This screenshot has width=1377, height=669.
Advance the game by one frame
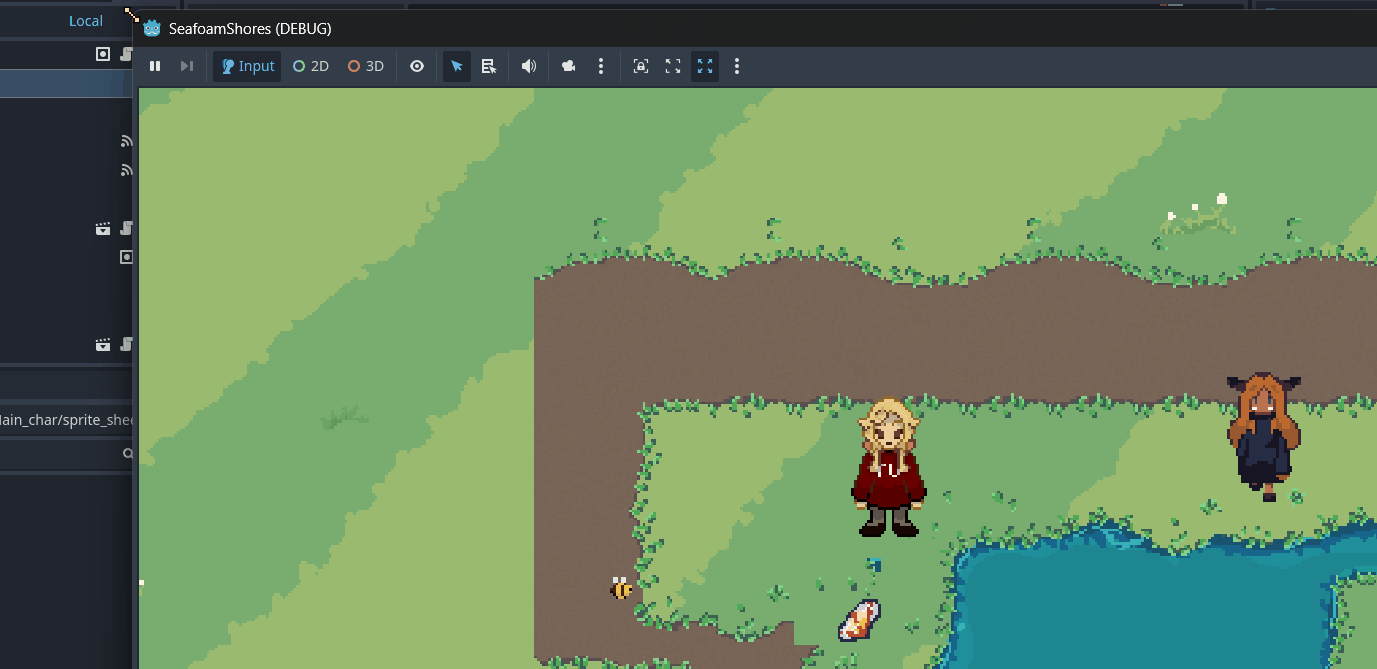coord(186,66)
